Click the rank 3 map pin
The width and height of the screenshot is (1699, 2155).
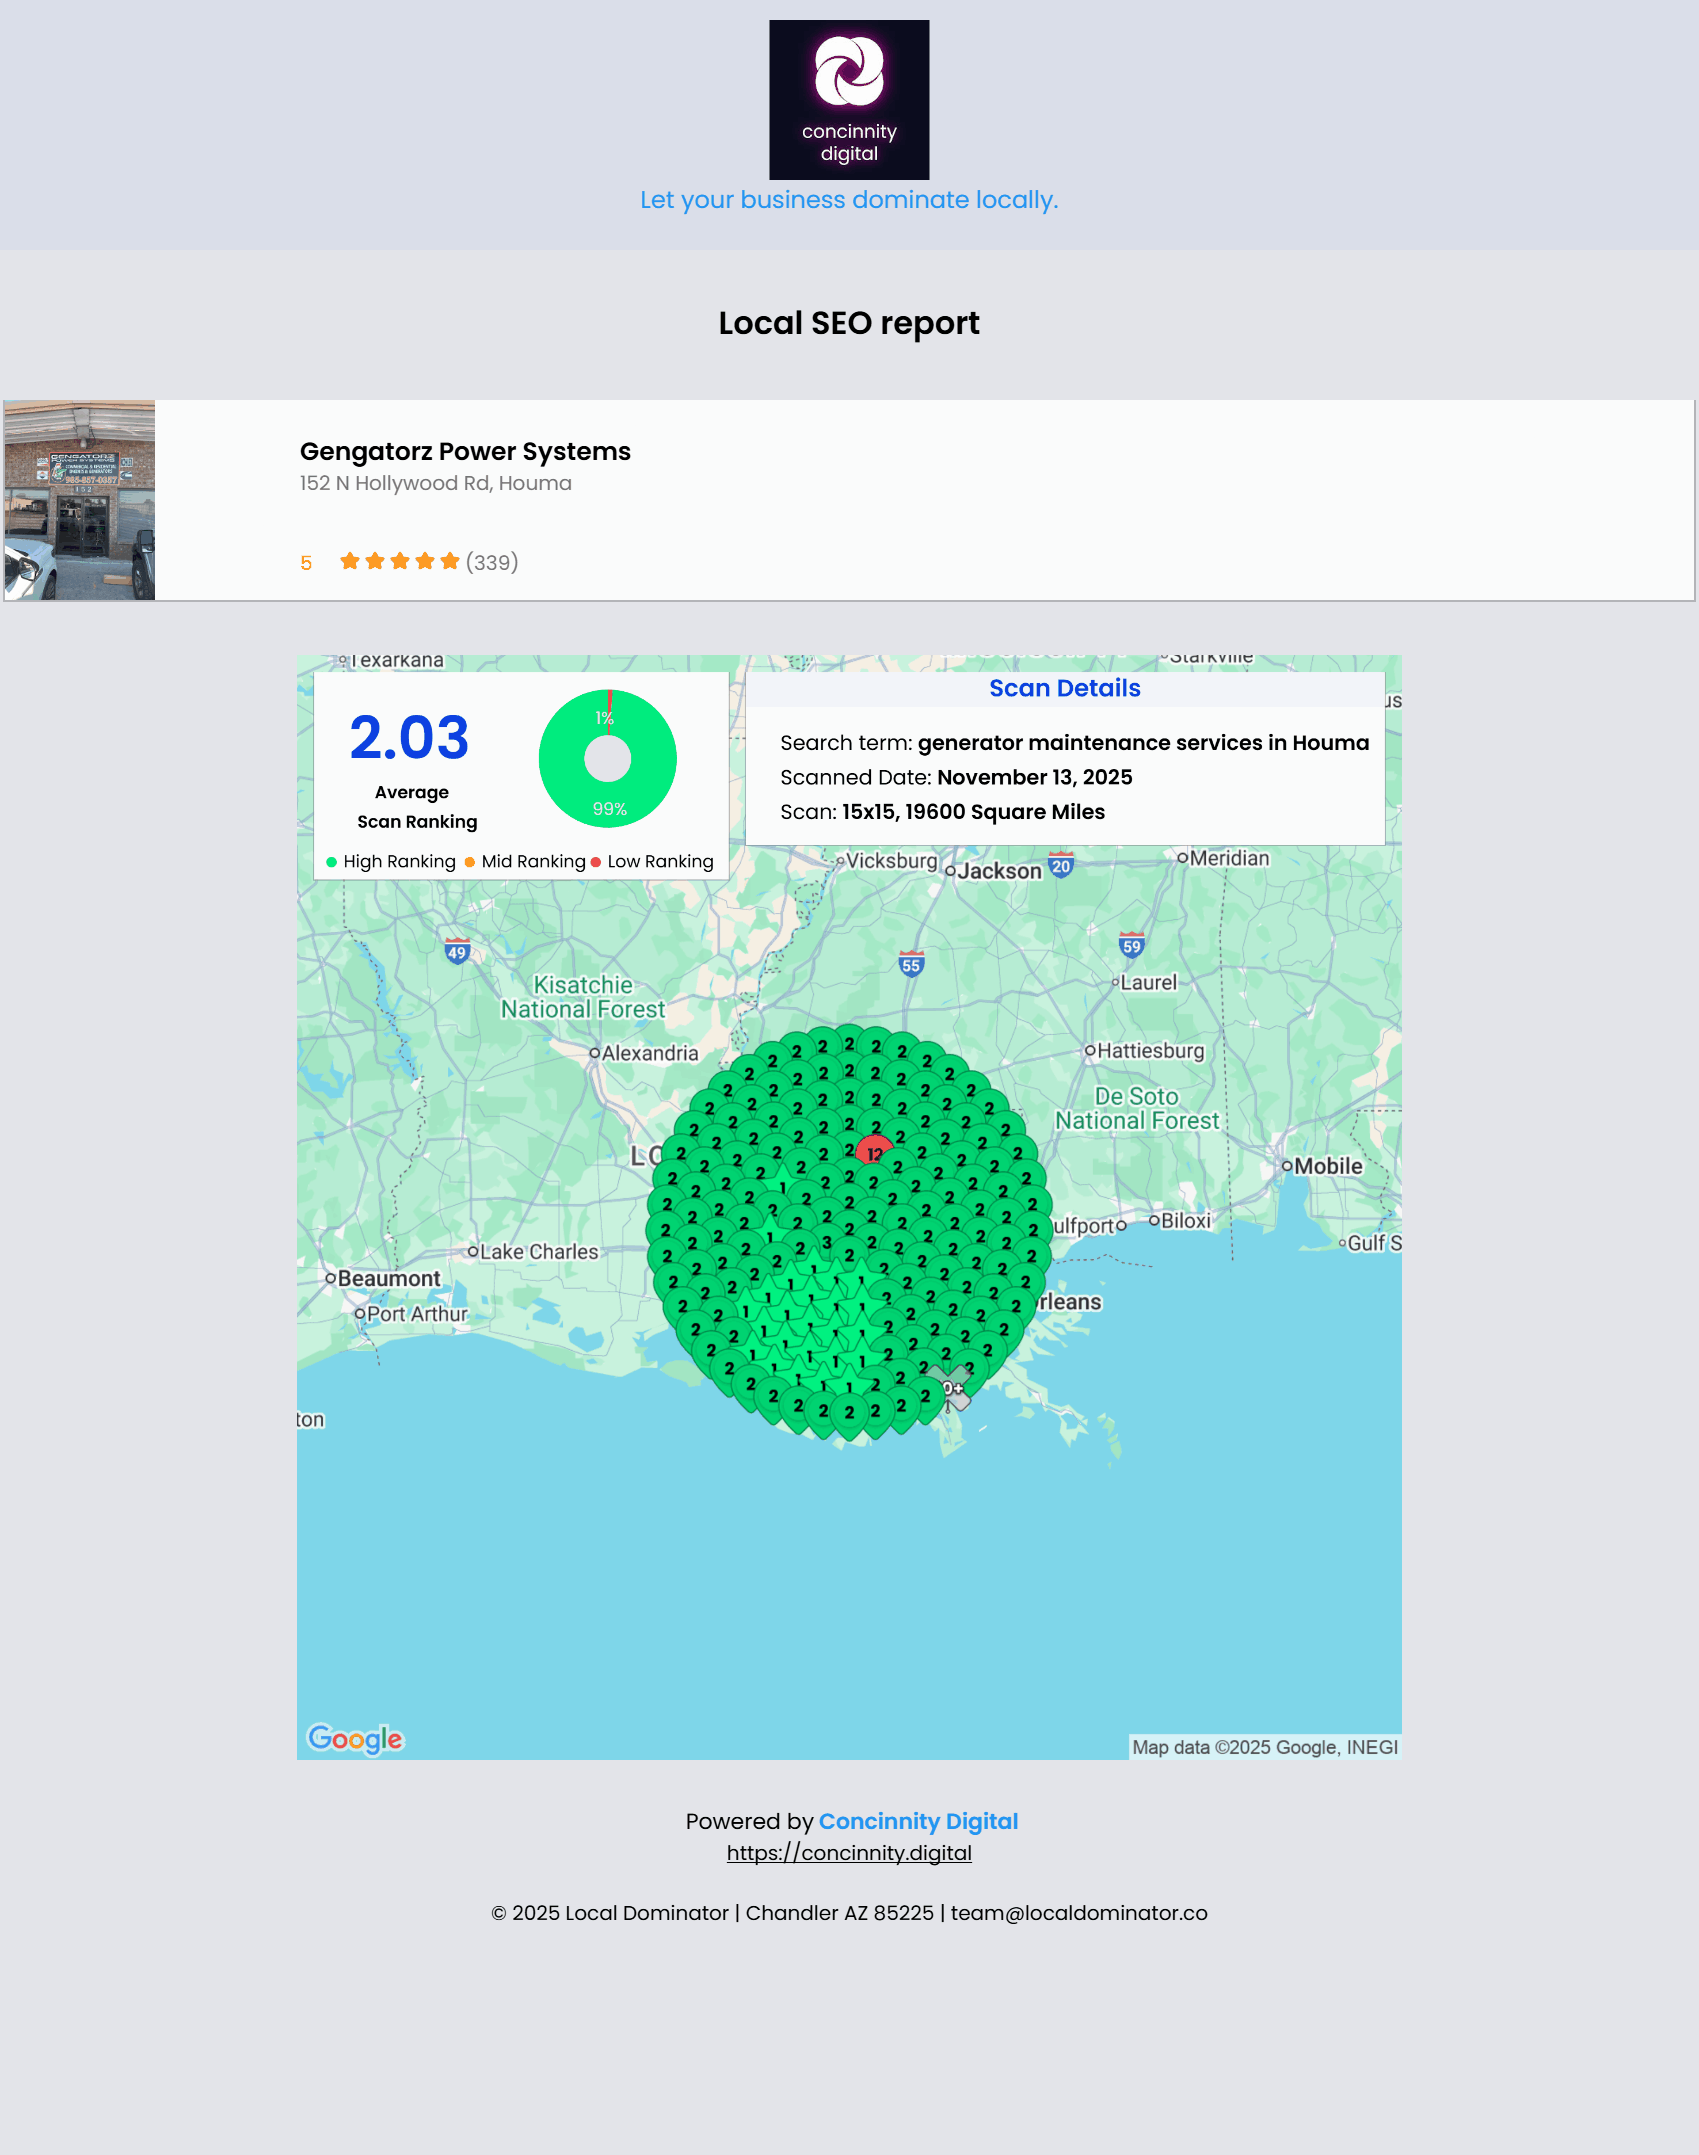[826, 1243]
